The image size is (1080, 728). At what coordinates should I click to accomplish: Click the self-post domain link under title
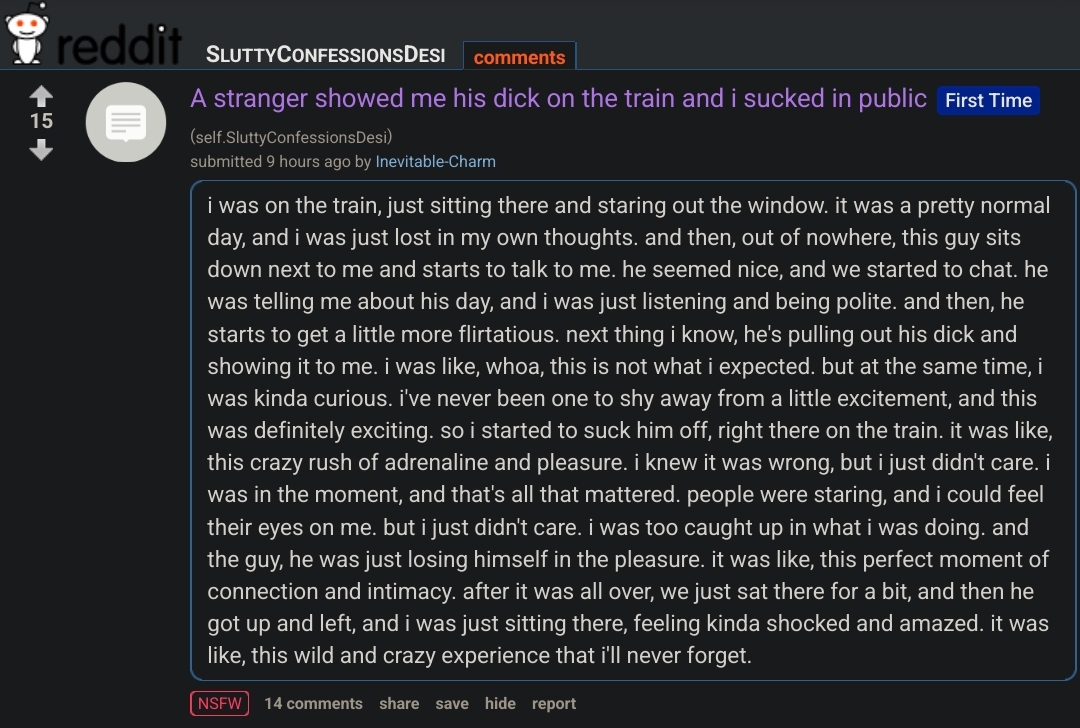[x=291, y=137]
